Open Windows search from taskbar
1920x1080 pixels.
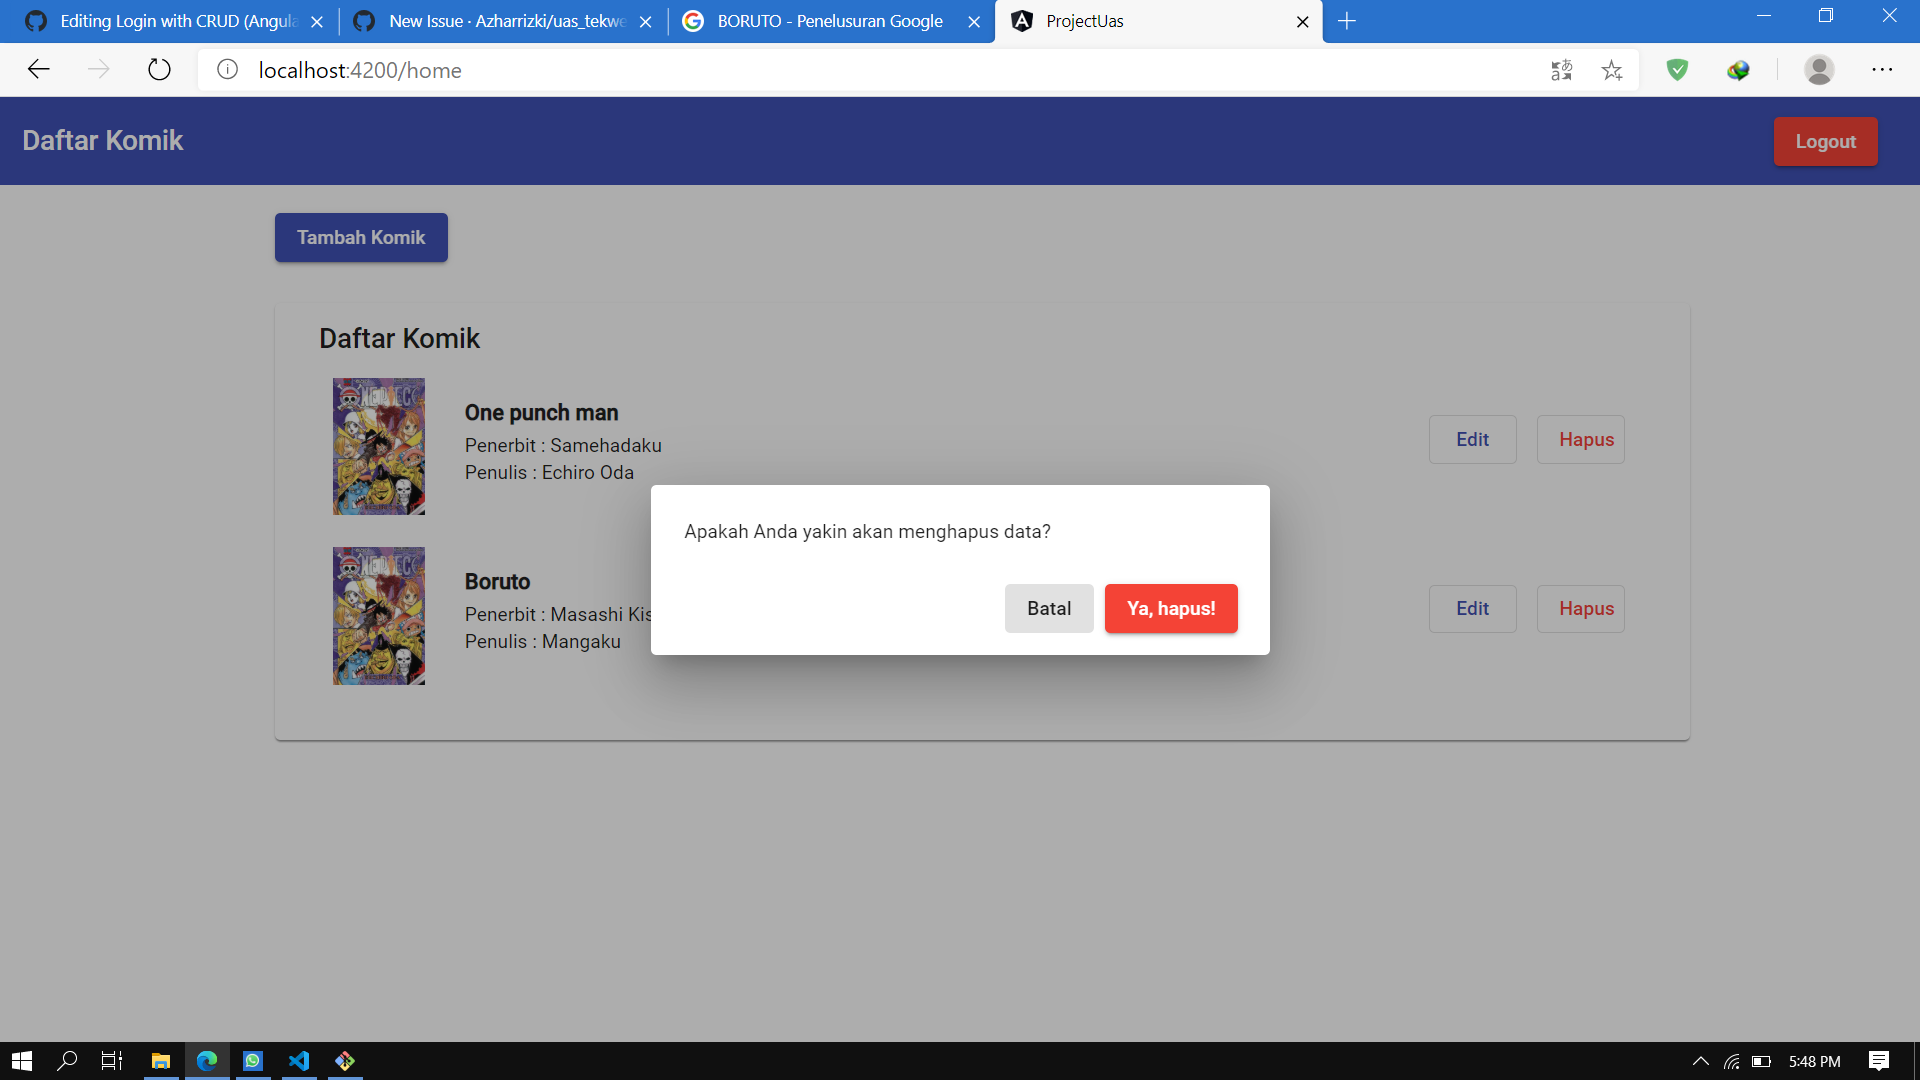67,1061
